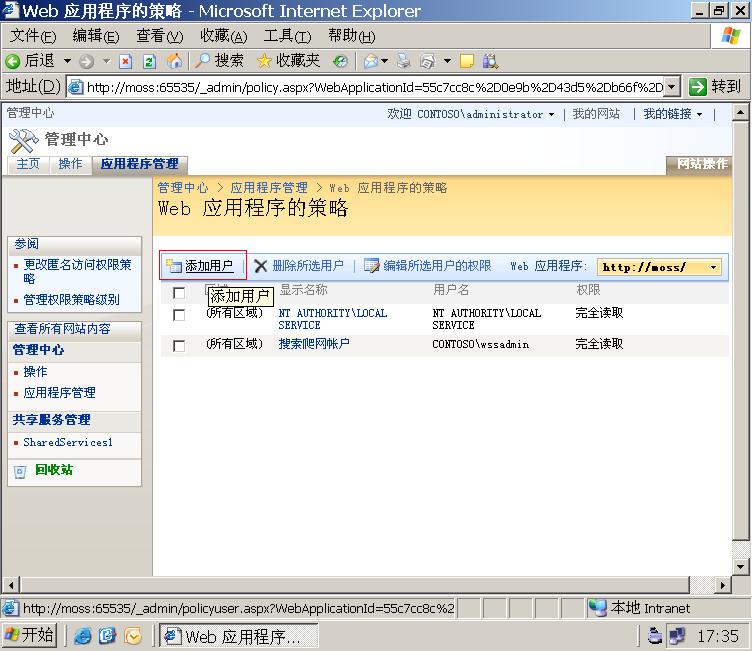
Task: Click the Stop loading icon
Action: point(126,61)
